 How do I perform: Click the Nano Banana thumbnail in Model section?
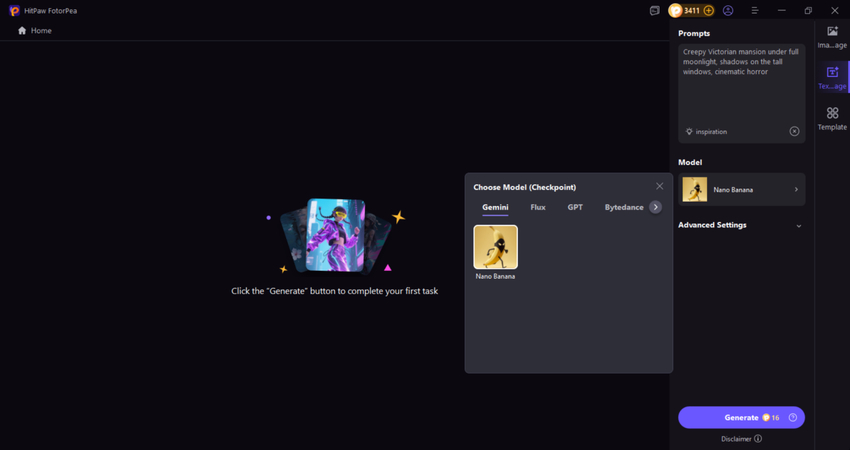694,190
